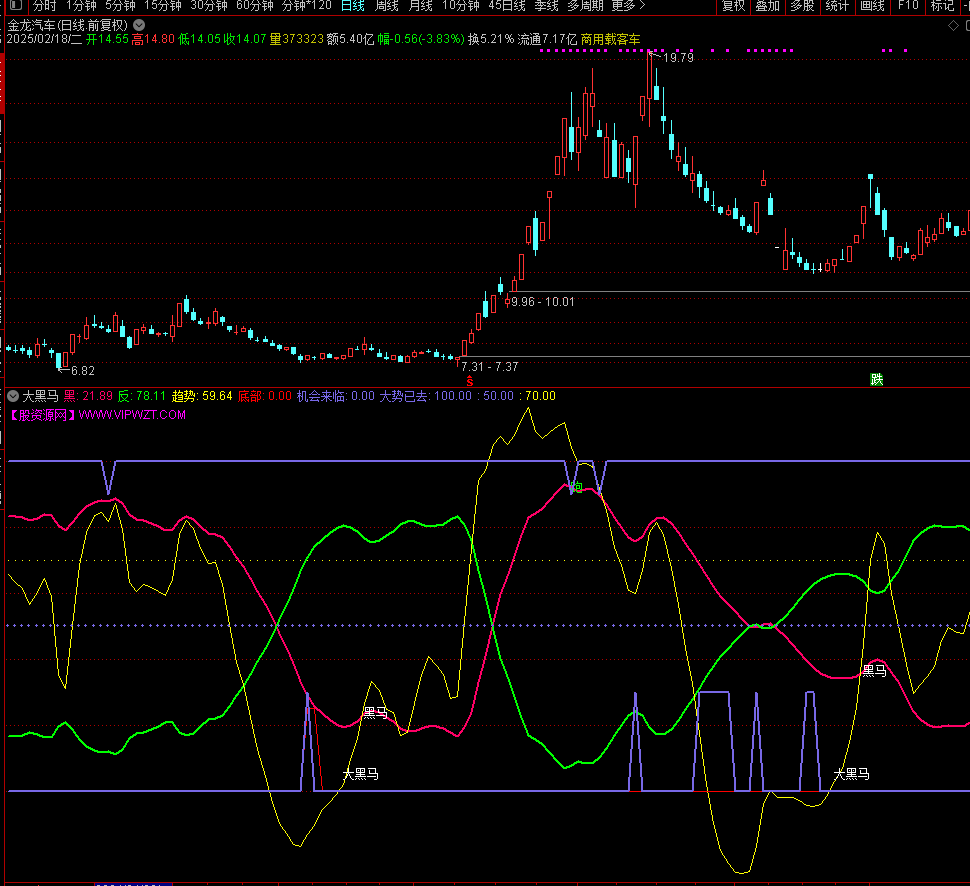Viewport: 970px width, 886px height.
Task: Click the 幅-0.56(-3.83%) change value
Action: point(421,39)
